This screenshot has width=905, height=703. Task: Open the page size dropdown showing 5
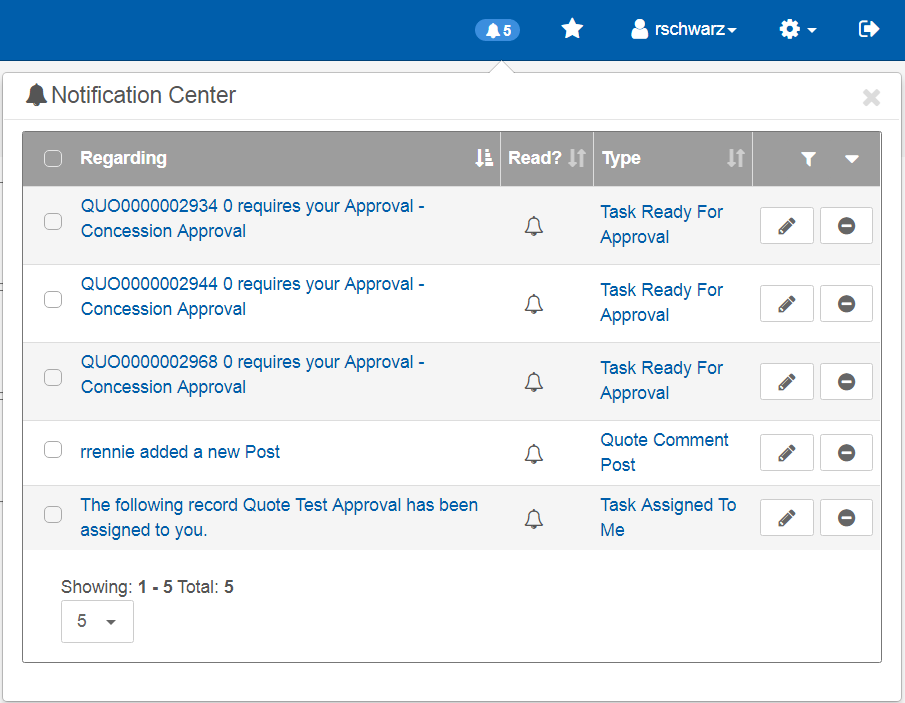pos(97,621)
